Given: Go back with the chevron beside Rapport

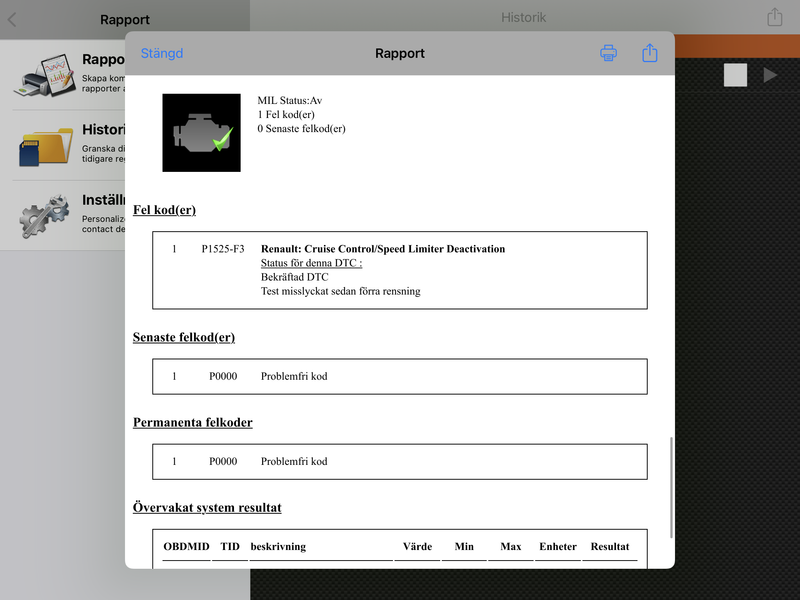Looking at the screenshot, I should (x=12, y=20).
